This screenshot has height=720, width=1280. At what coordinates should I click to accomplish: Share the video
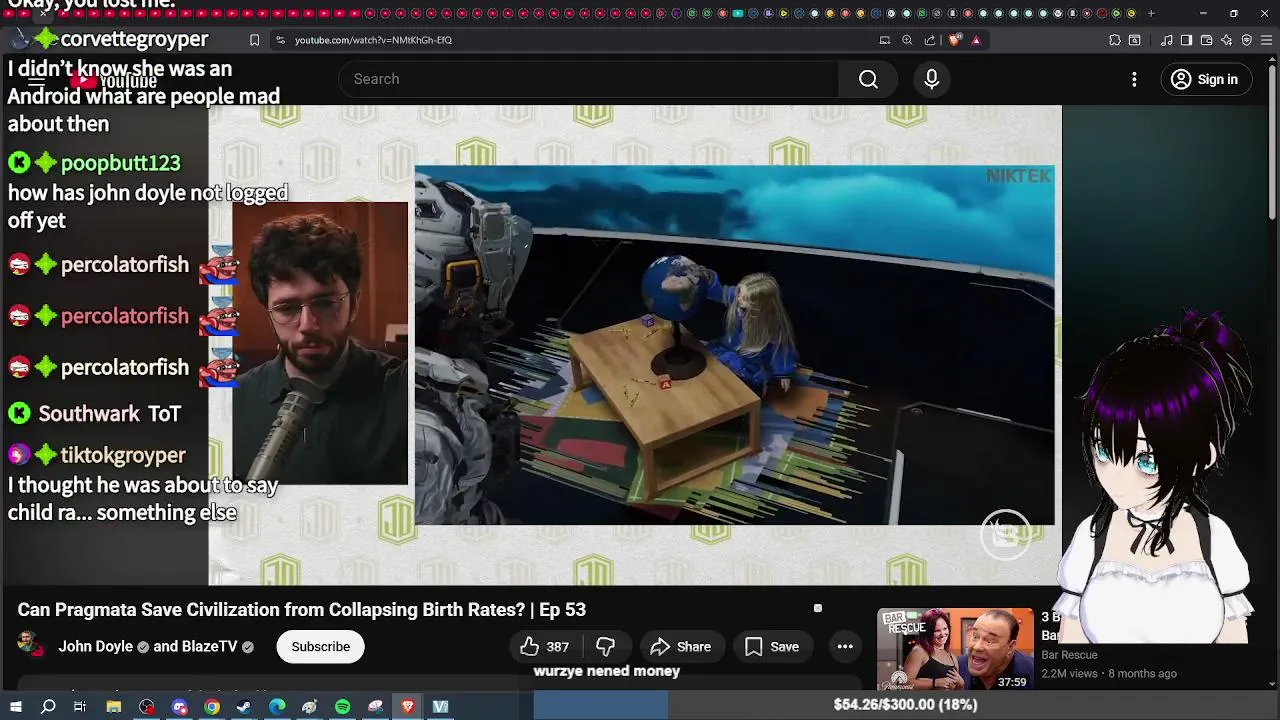click(x=680, y=647)
